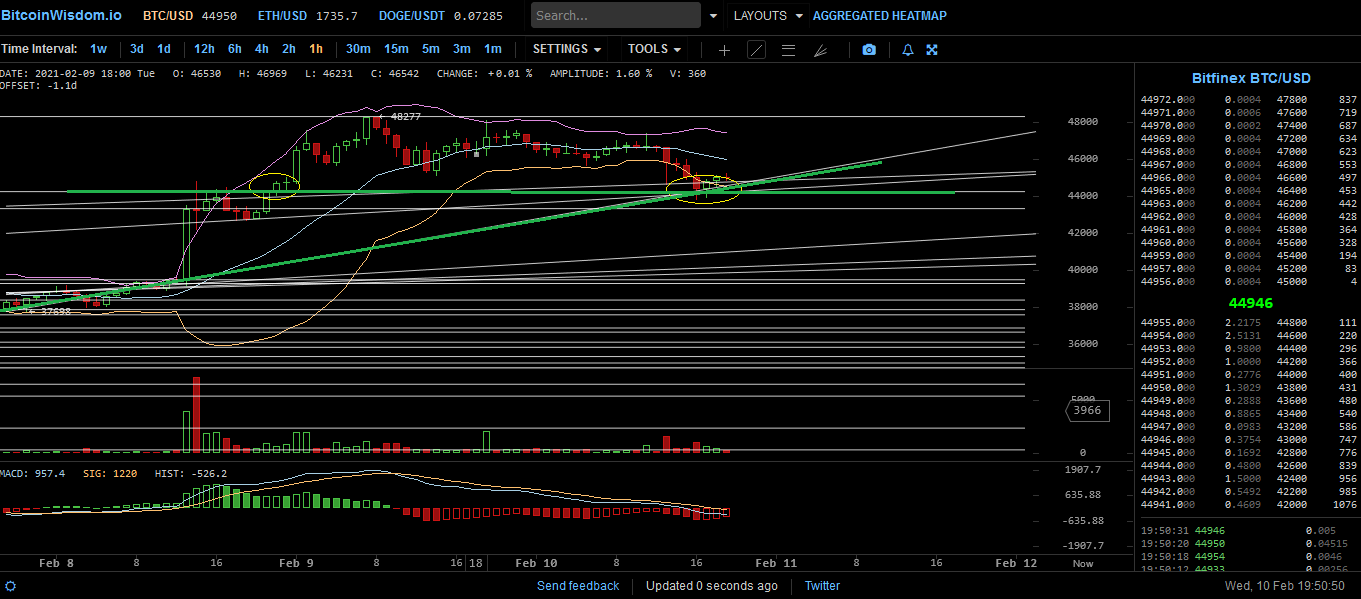Click the MACD: 957.4 indicator label
Viewport: 1361px width, 599px height.
point(33,473)
